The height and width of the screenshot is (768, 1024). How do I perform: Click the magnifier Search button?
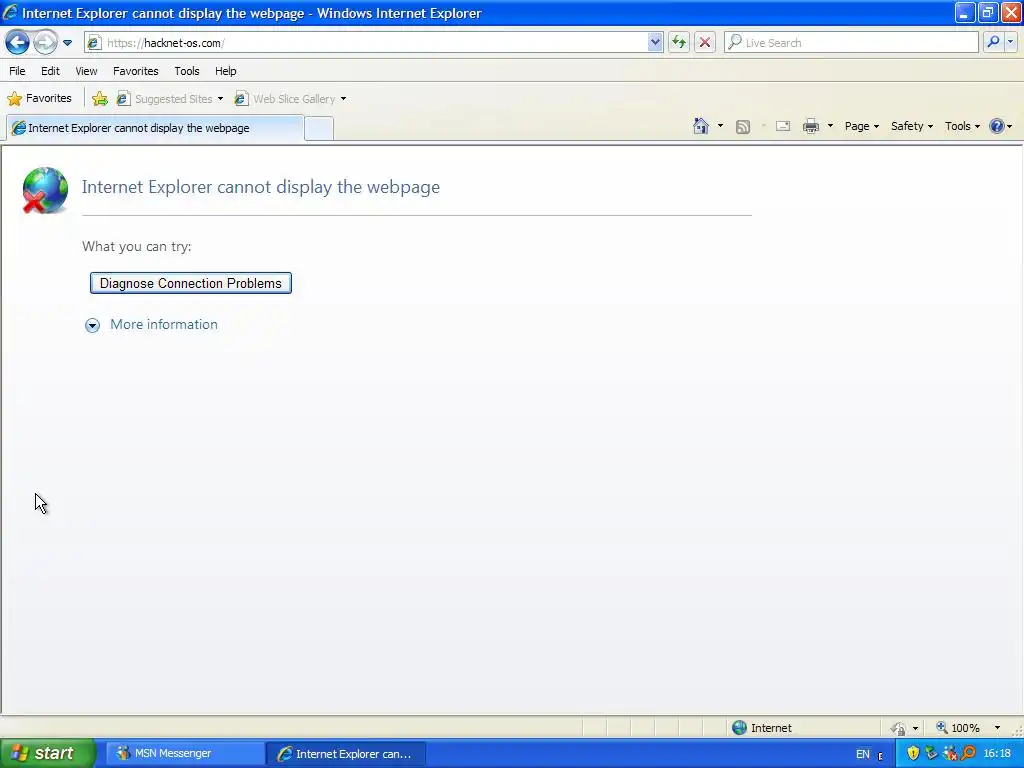click(x=993, y=42)
